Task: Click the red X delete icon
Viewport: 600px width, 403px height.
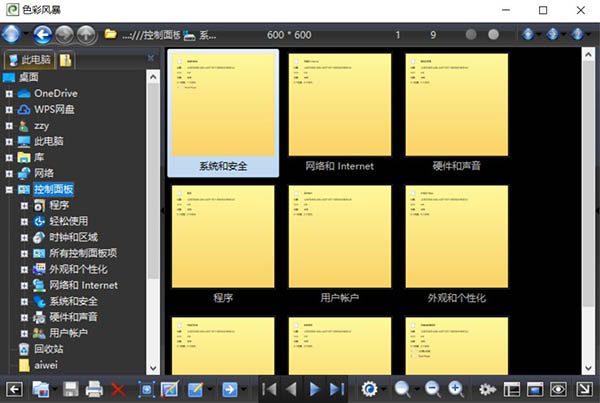Action: tap(118, 390)
